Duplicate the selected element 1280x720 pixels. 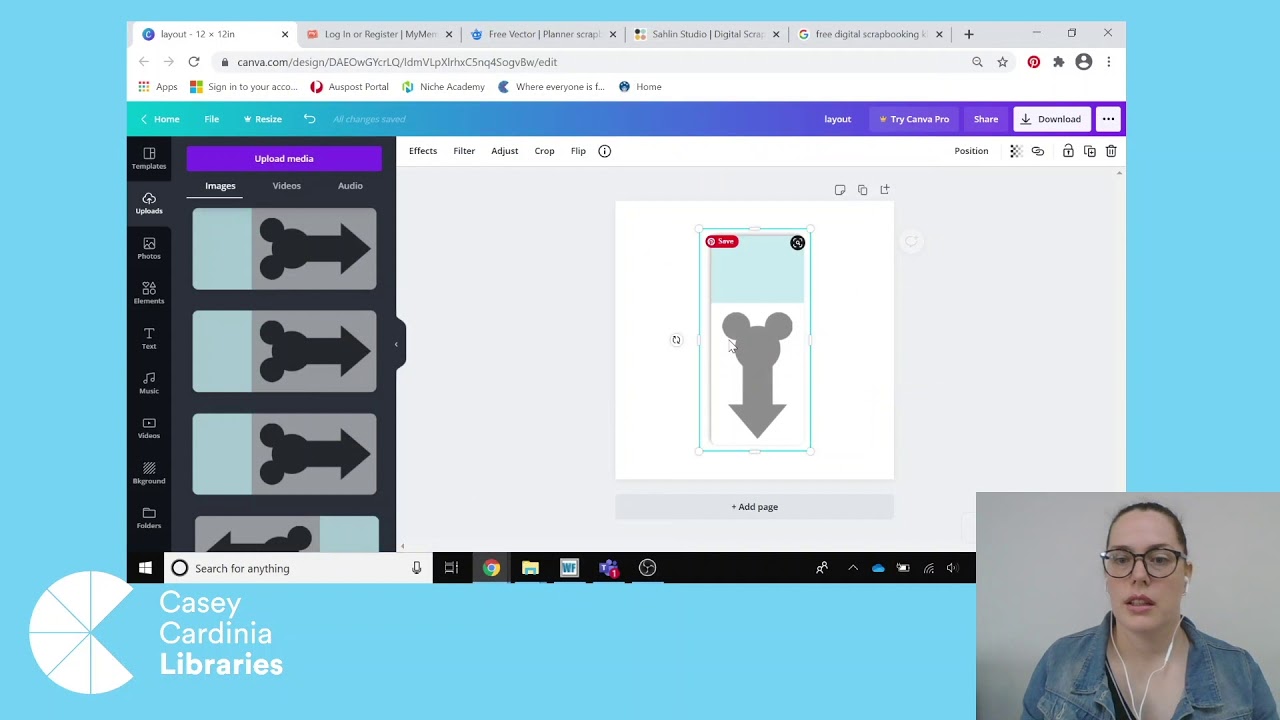1090,151
